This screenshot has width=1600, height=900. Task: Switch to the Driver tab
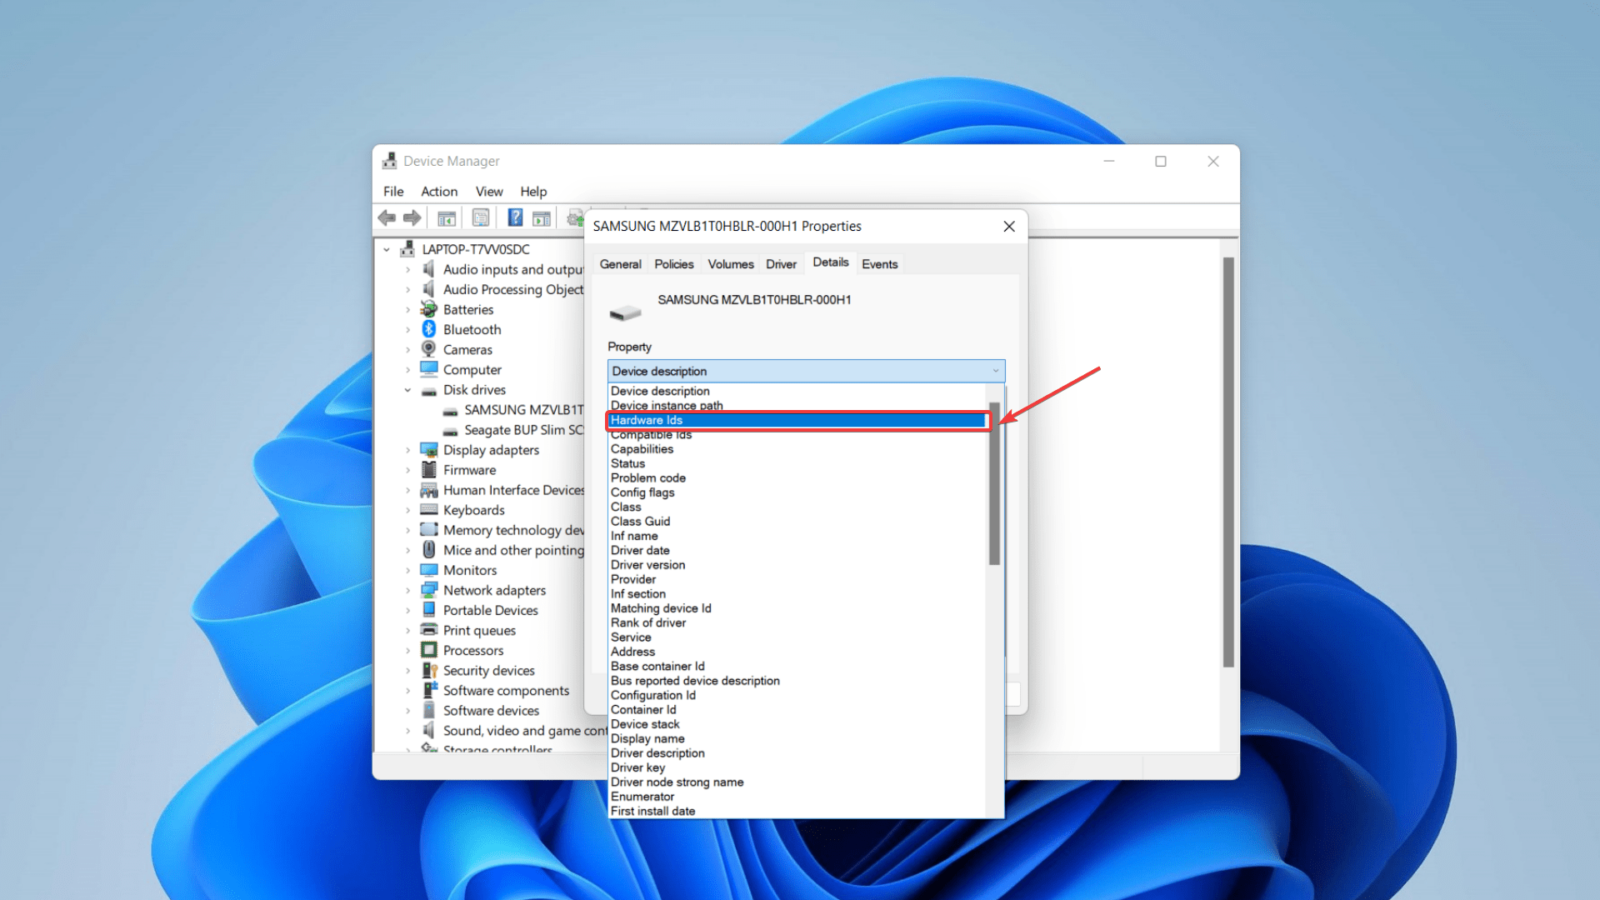781,263
